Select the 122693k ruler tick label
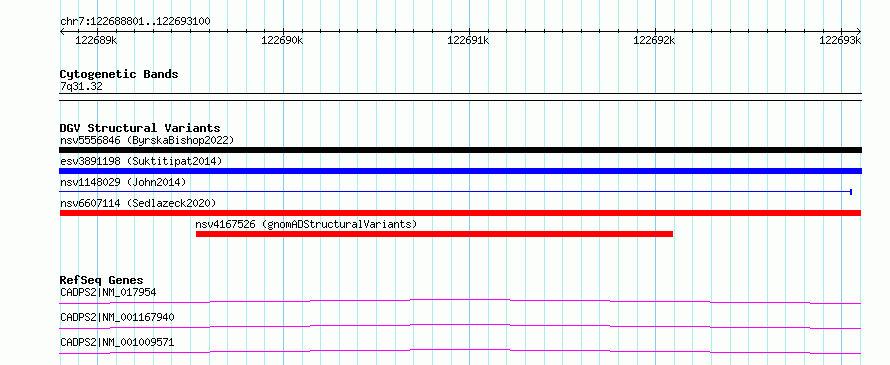The image size is (890, 365). (x=841, y=40)
